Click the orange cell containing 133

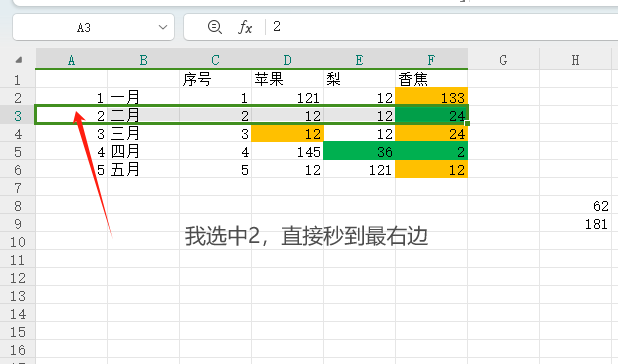click(x=432, y=97)
